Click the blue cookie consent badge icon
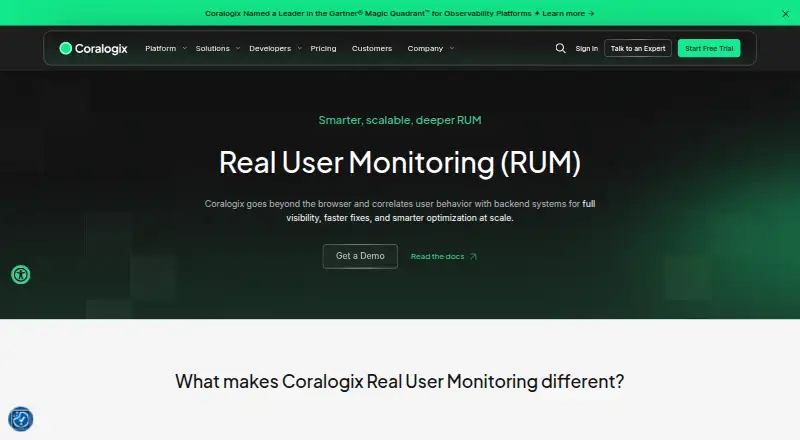Image resolution: width=800 pixels, height=440 pixels. pos(20,419)
